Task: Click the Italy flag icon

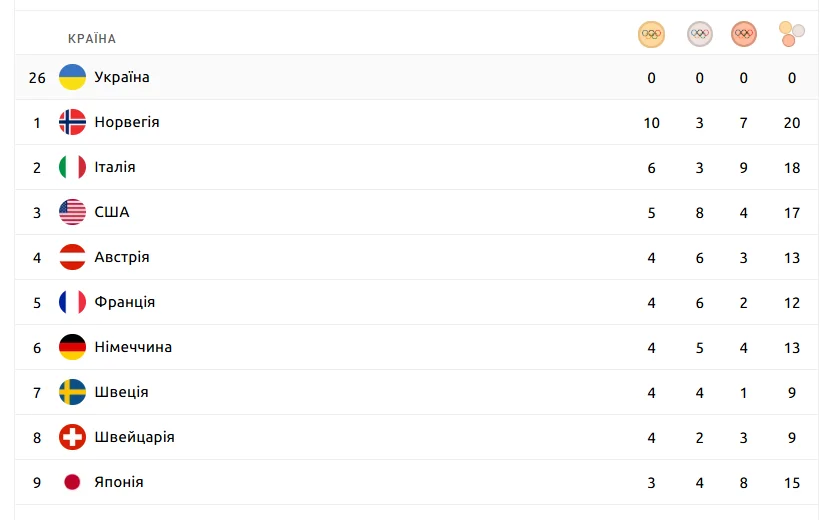Action: (72, 167)
